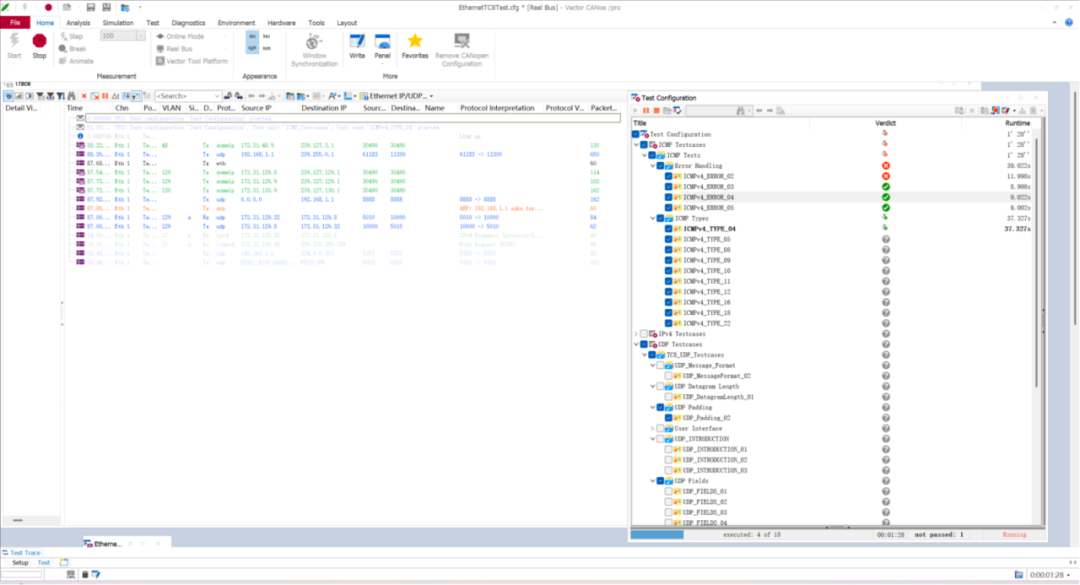Open the Panel button in the ribbon
Viewport: 1080px width, 585px height.
[382, 46]
